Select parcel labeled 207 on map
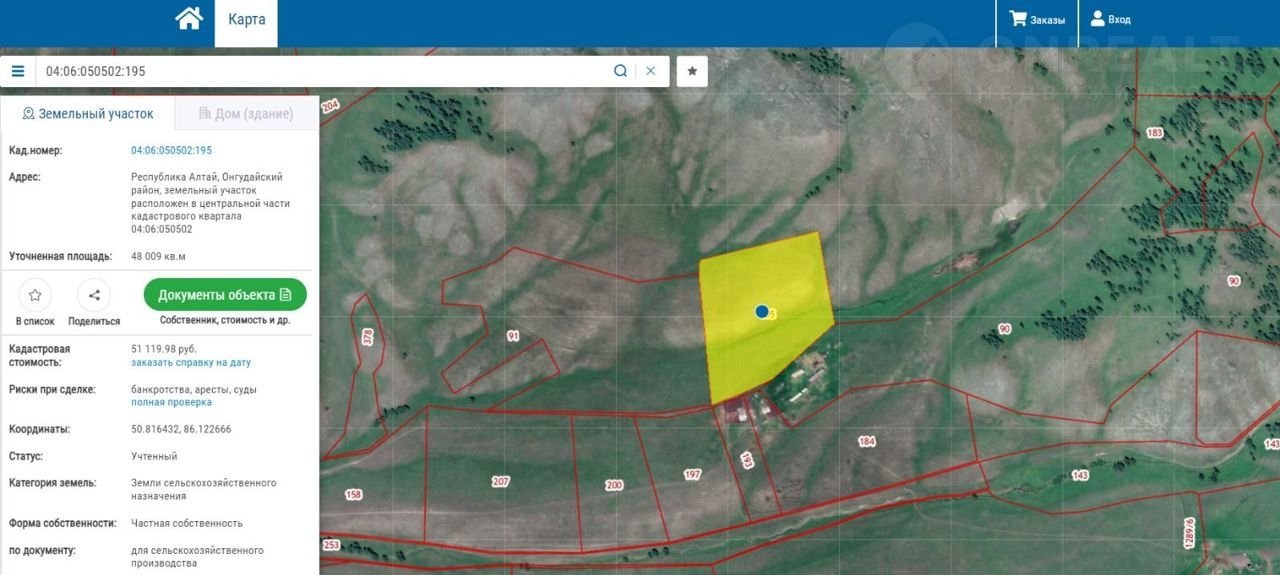The image size is (1280, 575). 501,481
